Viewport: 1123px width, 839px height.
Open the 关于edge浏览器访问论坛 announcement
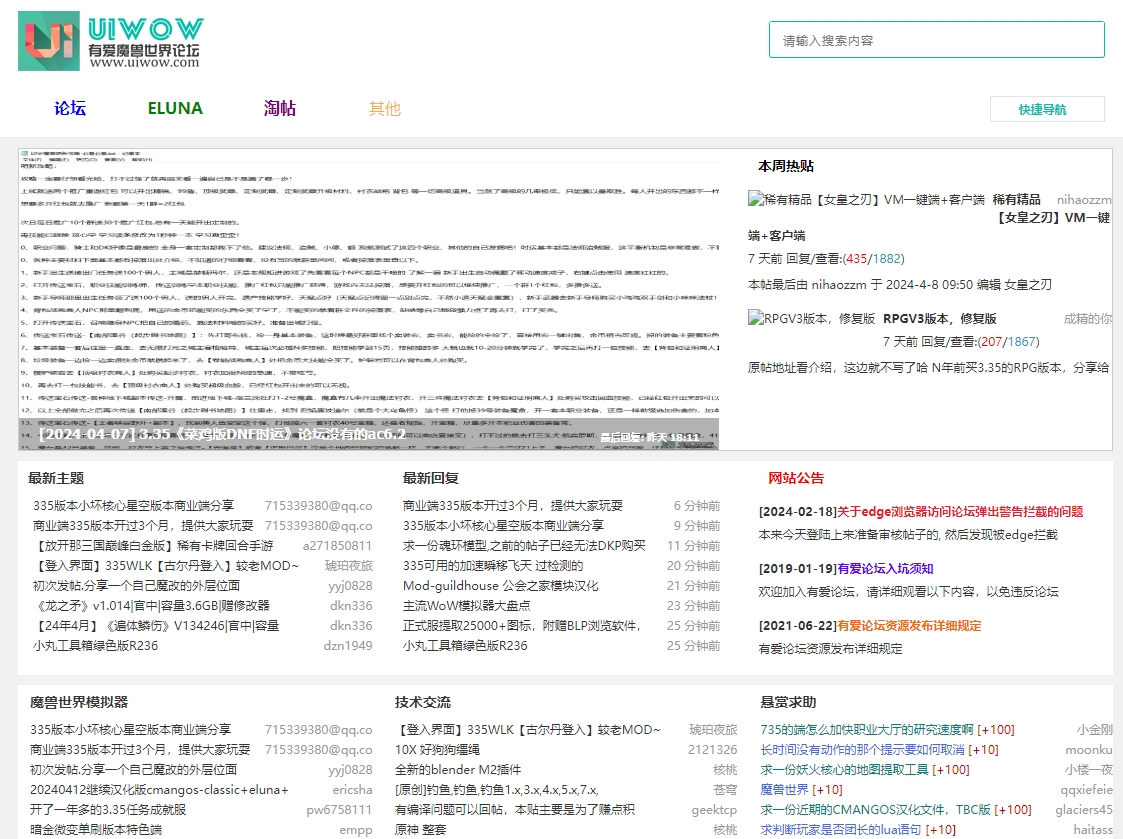(960, 511)
